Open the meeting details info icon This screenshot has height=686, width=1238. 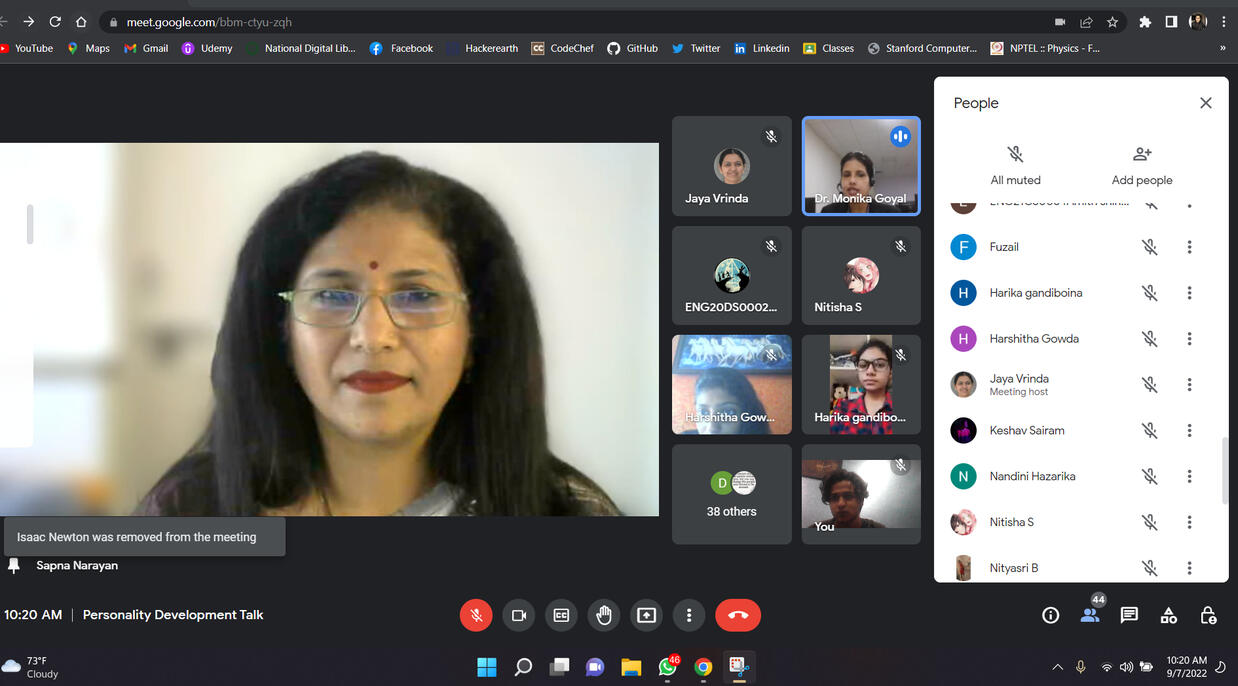[x=1050, y=615]
